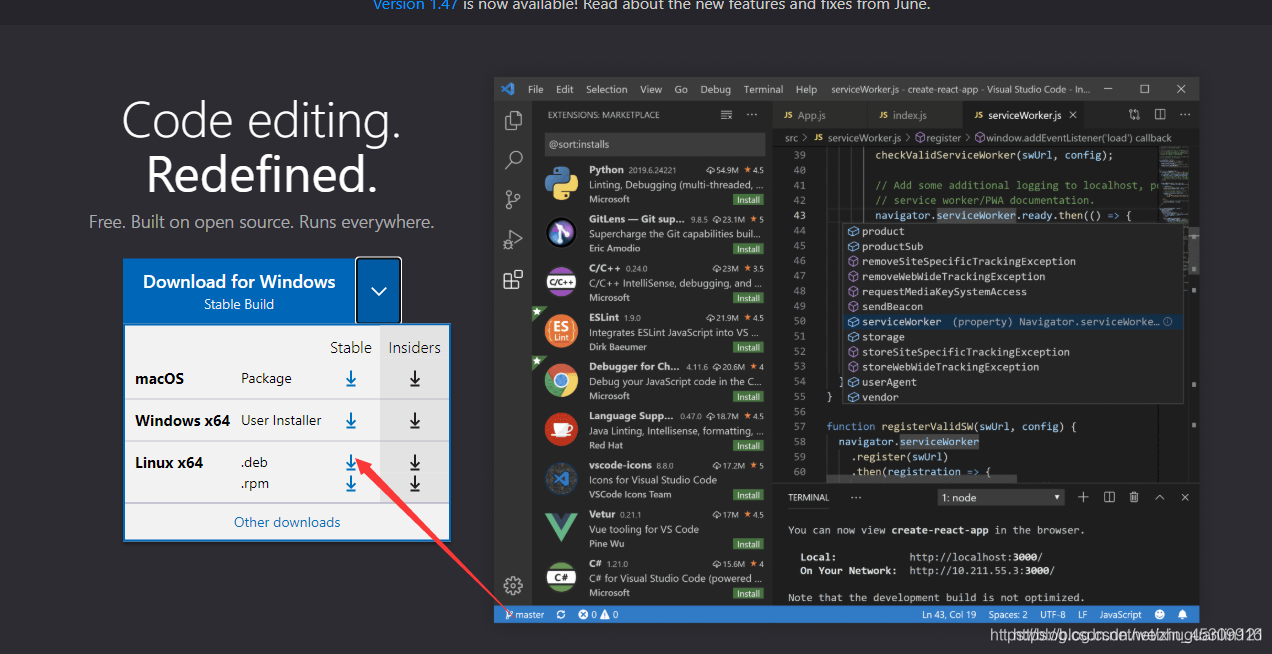
Task: Click 'JavaScript' language mode in status bar
Action: tap(1120, 615)
